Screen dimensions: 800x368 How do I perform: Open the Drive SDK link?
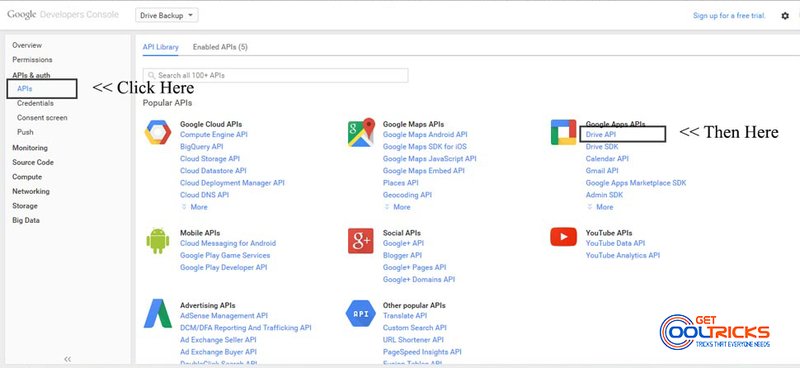tap(602, 146)
